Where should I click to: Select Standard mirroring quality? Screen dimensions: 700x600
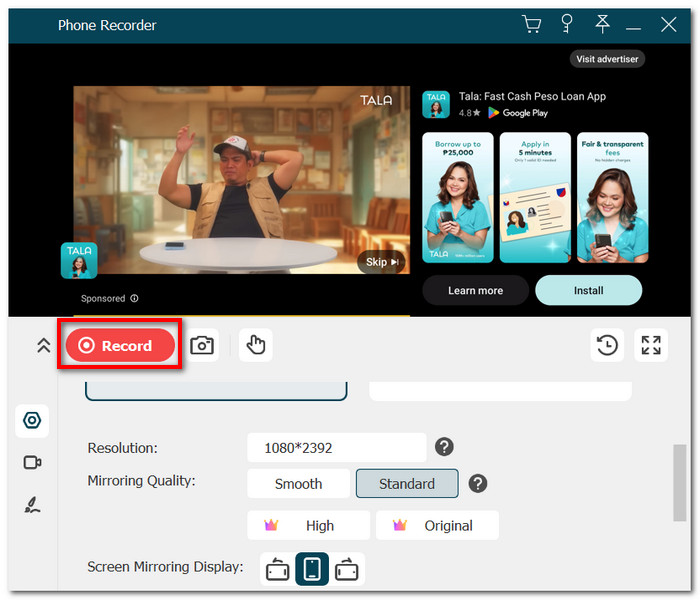tap(407, 483)
